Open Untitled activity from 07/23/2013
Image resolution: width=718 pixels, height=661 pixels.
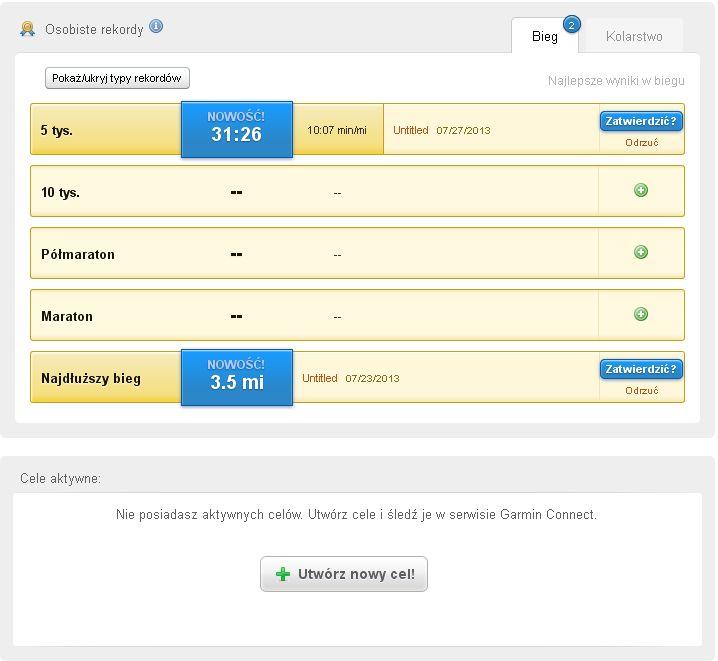pyautogui.click(x=320, y=379)
